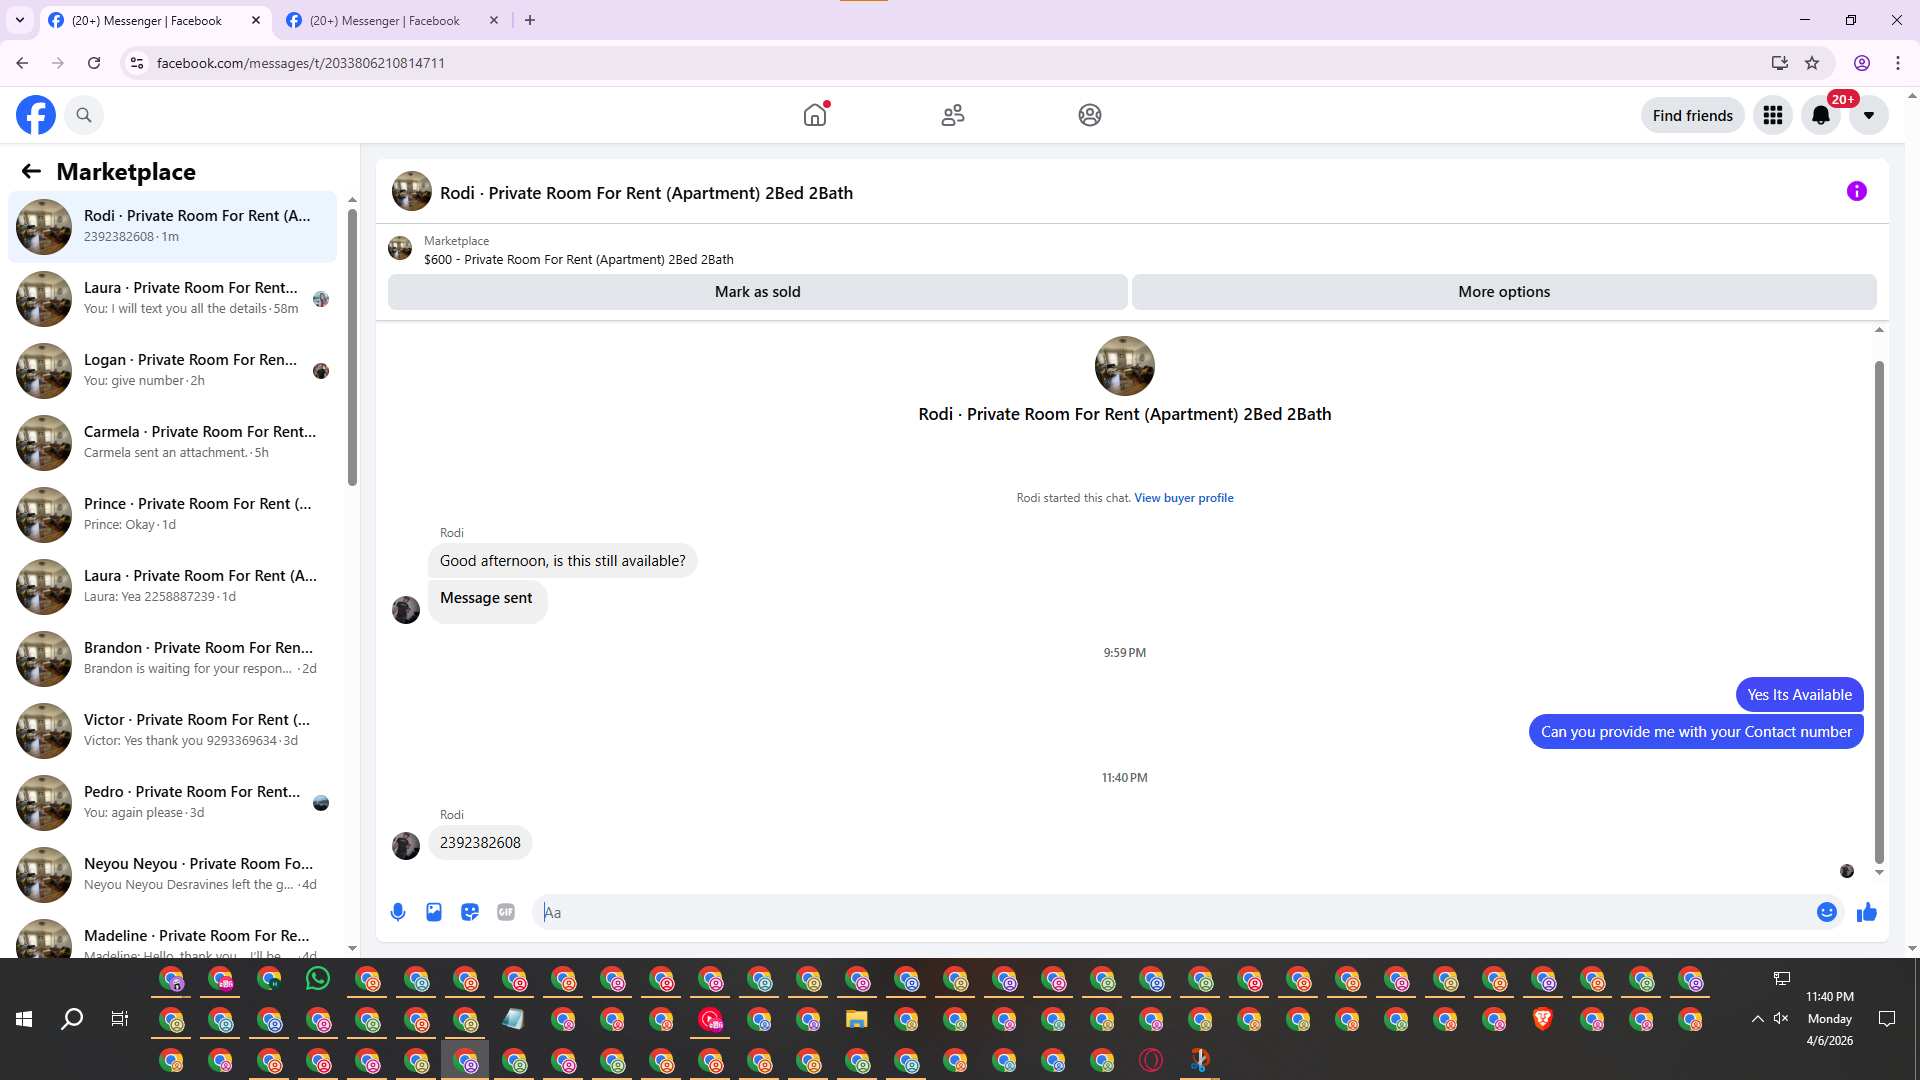
Task: Attach a photo using the image icon
Action: 434,912
